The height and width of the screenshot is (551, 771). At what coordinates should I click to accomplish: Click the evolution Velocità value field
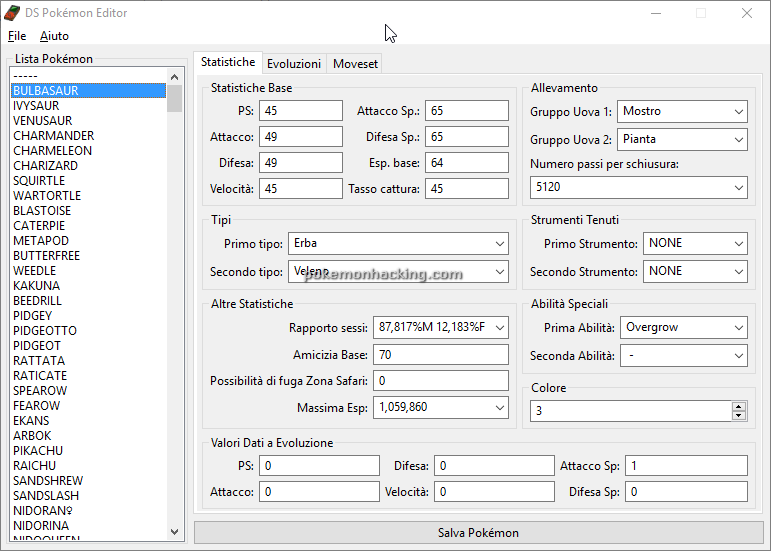(x=495, y=492)
